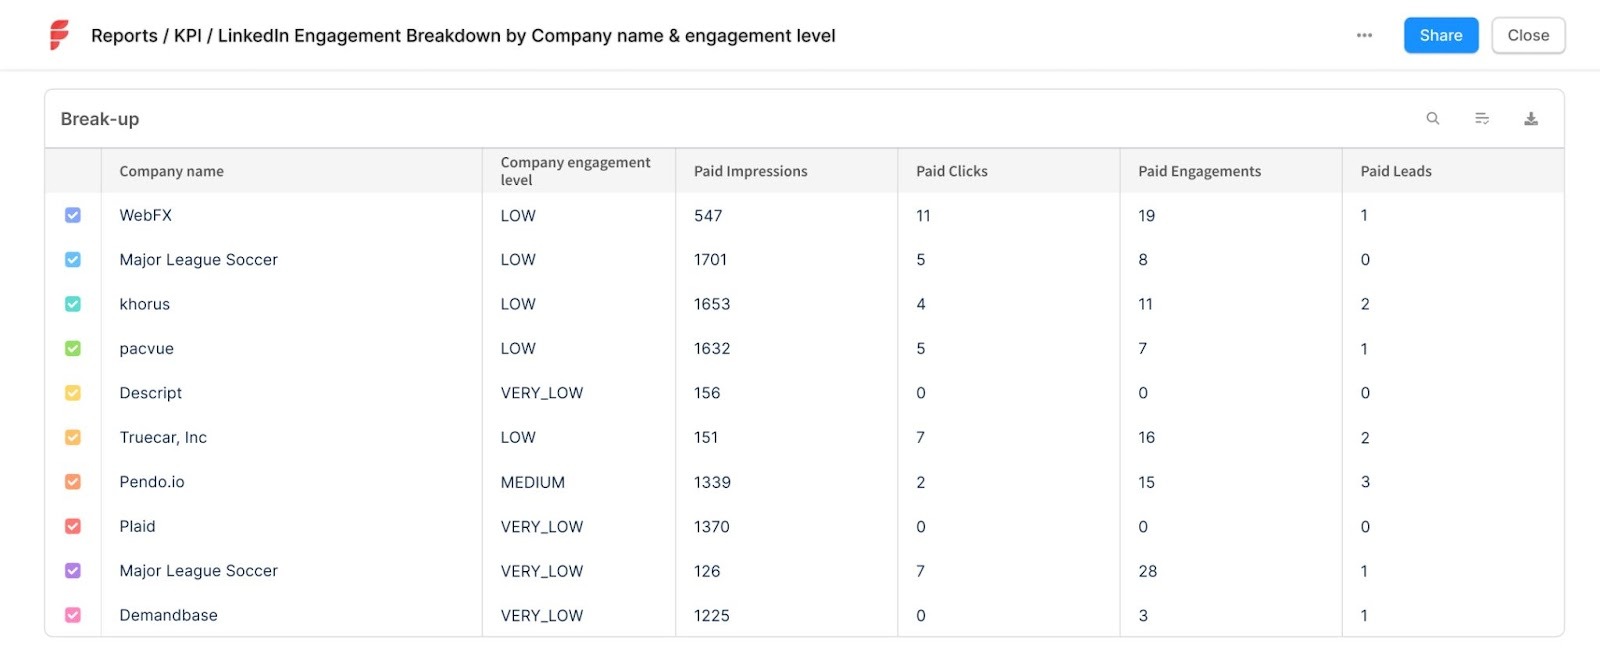Click the search icon in Break-up panel
This screenshot has width=1600, height=660.
(1433, 118)
